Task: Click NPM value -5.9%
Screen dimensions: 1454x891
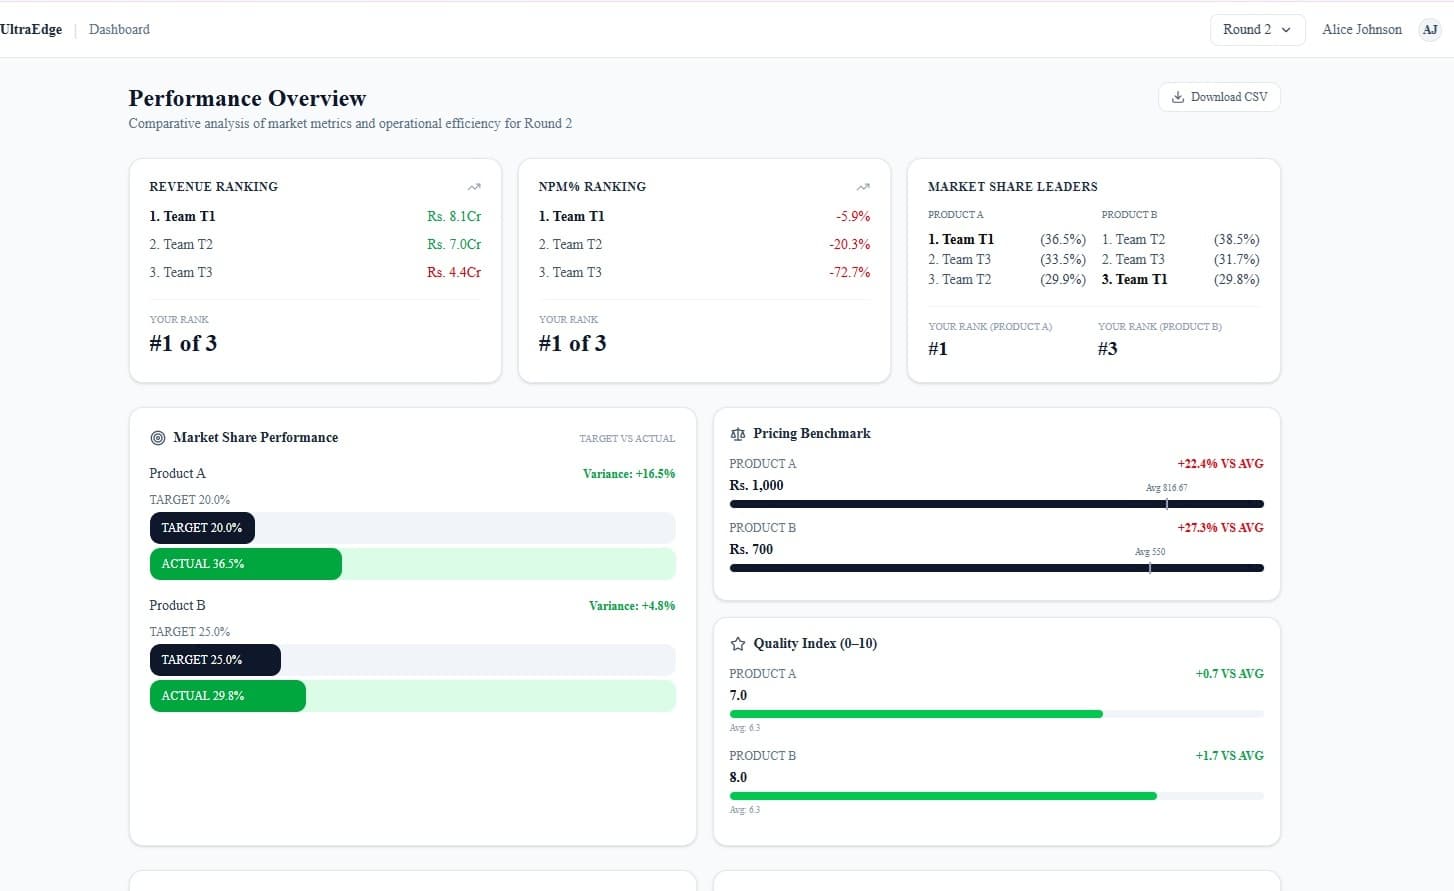Action: 853,216
